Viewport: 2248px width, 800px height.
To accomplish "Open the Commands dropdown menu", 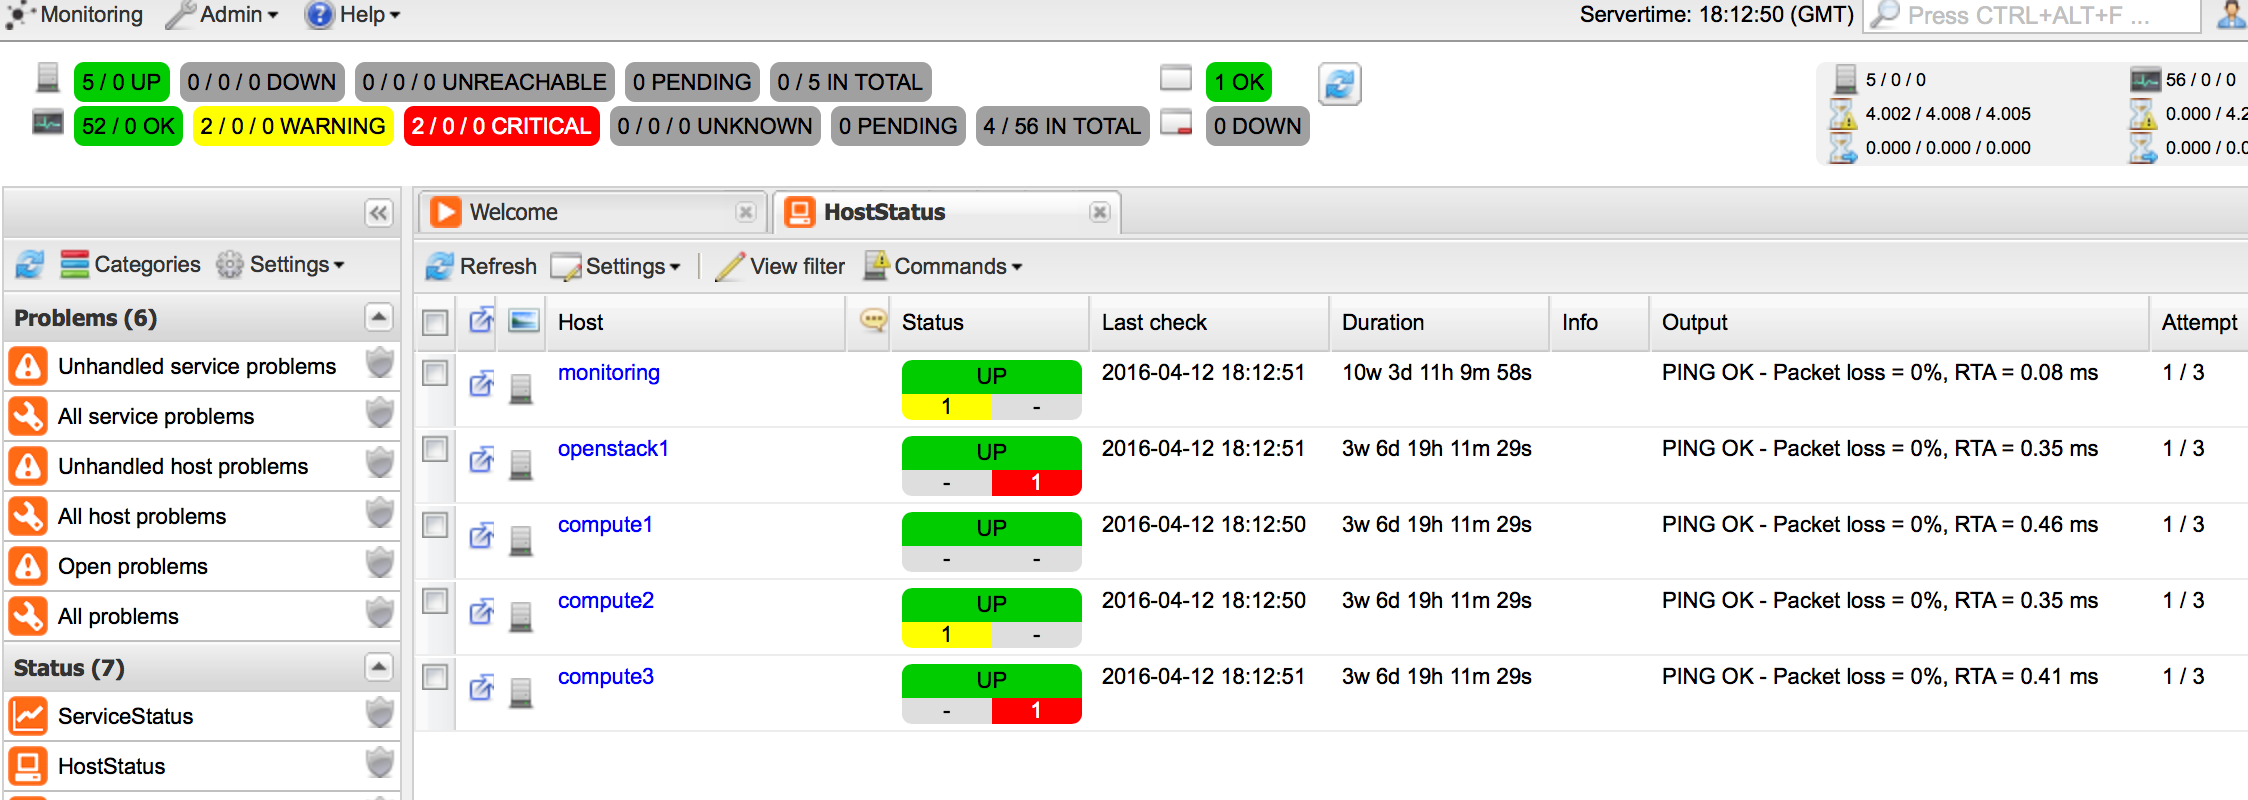I will [943, 267].
